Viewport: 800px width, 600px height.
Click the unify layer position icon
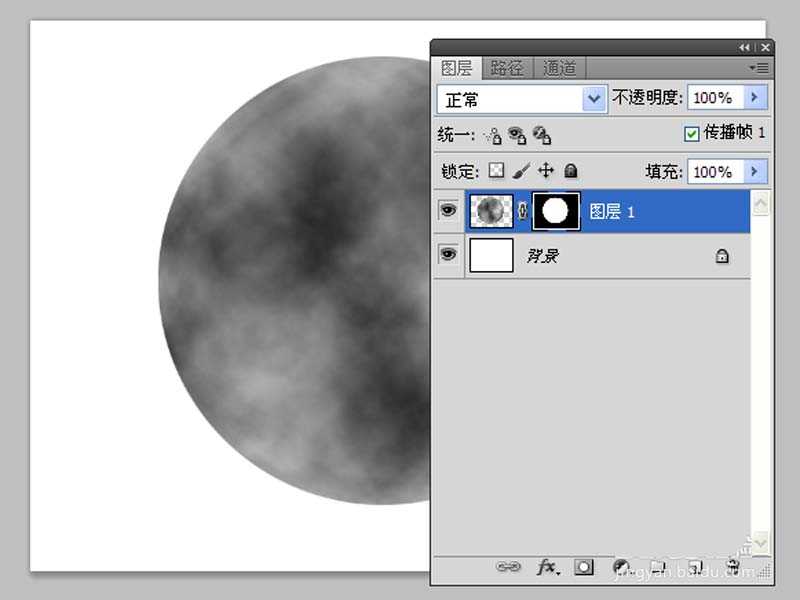[493, 134]
